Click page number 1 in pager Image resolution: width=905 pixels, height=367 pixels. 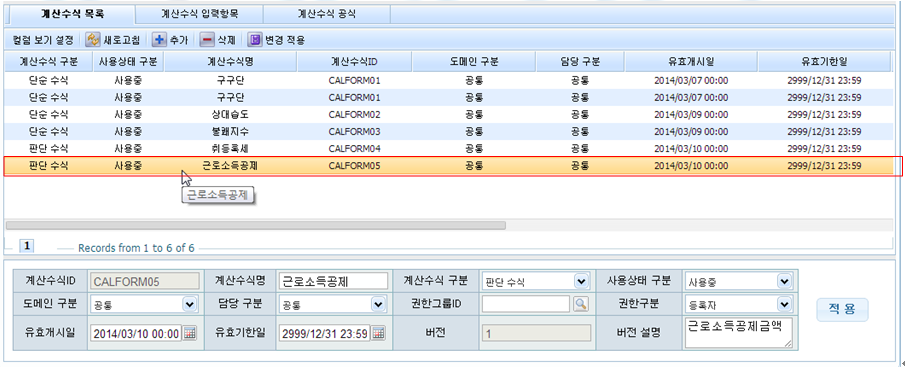[27, 246]
